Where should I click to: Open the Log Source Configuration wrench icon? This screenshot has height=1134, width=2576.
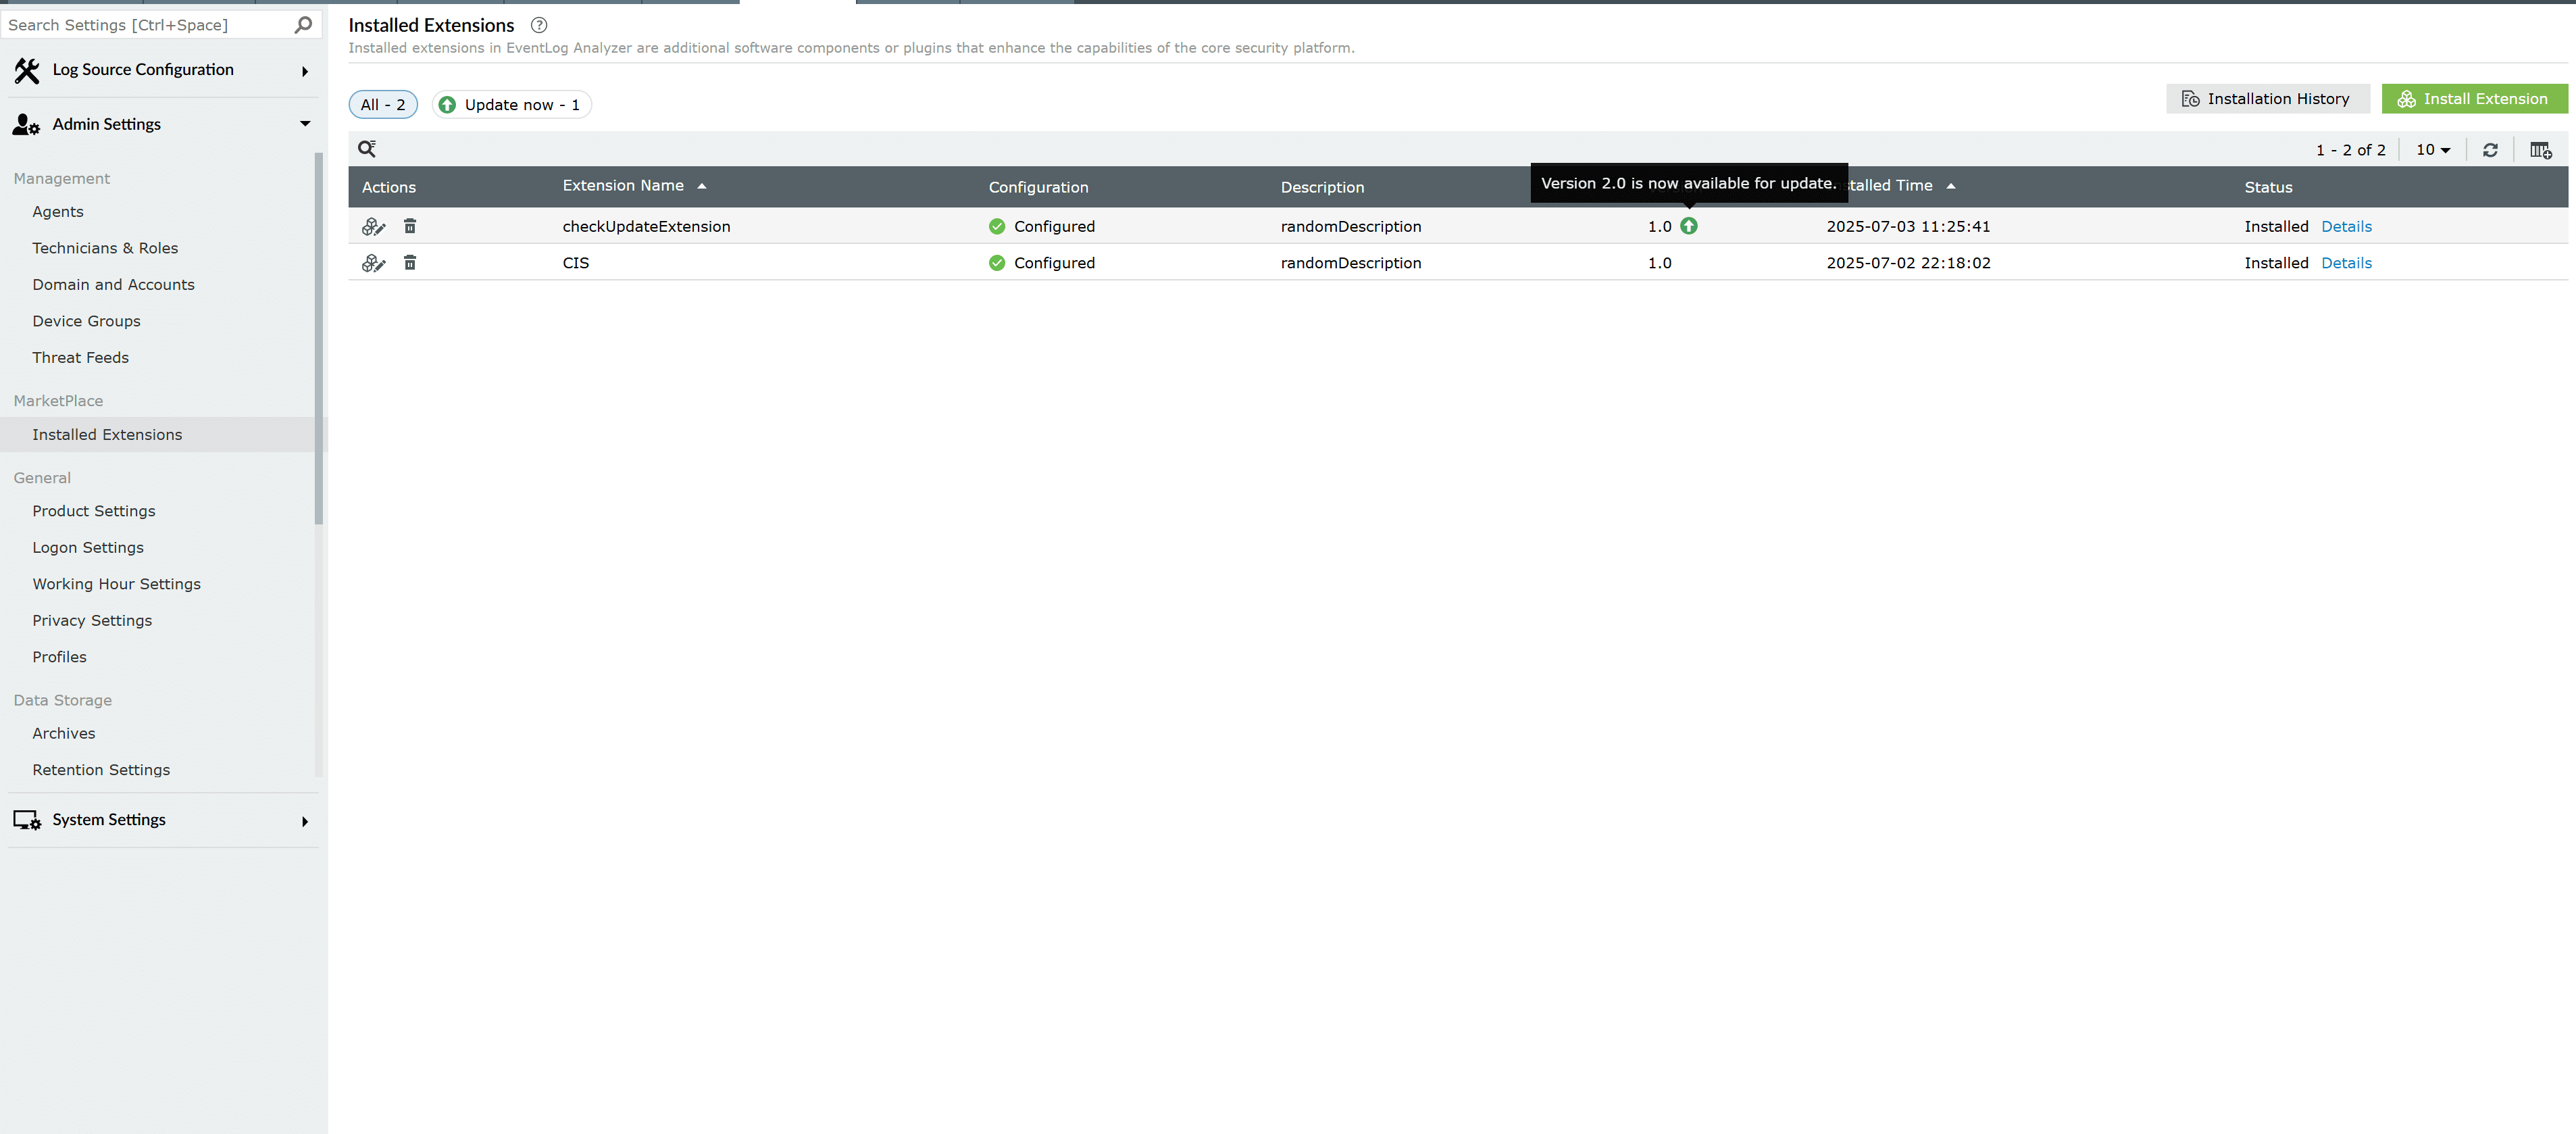(27, 70)
